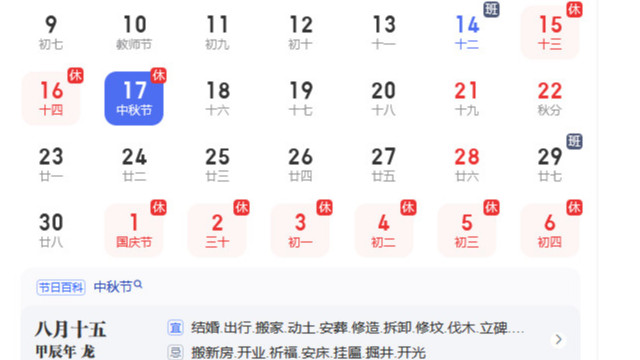Select holiday date 6 labeled 初四
This screenshot has height=360, width=640.
(x=550, y=231)
